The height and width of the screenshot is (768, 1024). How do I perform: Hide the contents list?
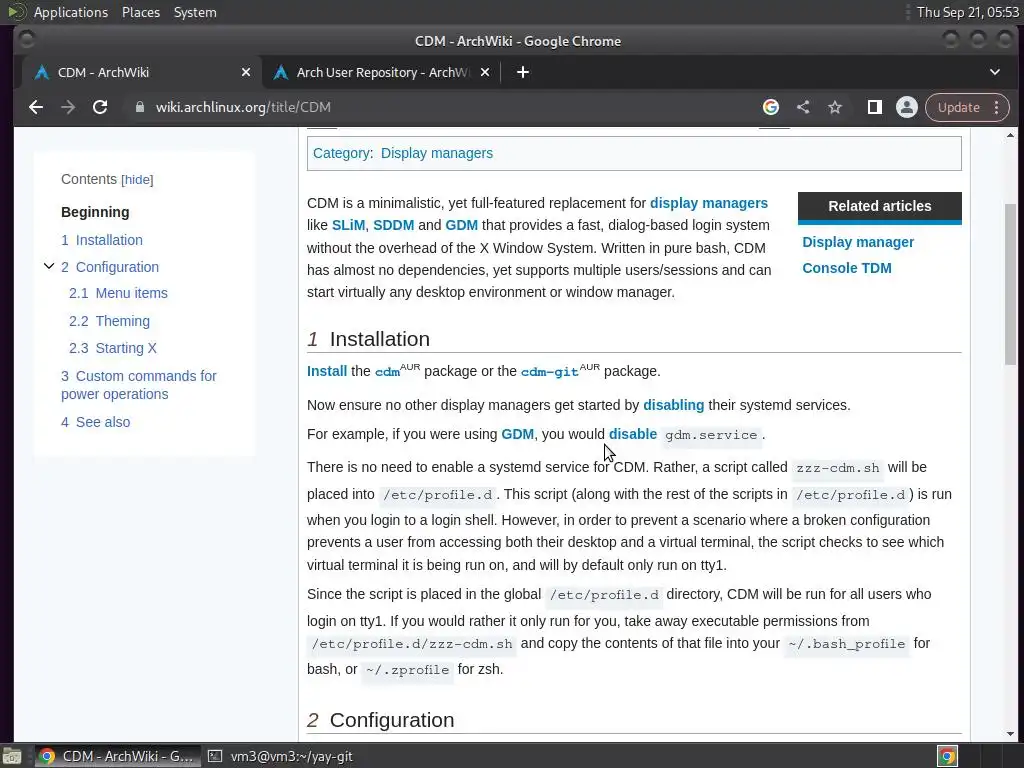pos(137,180)
